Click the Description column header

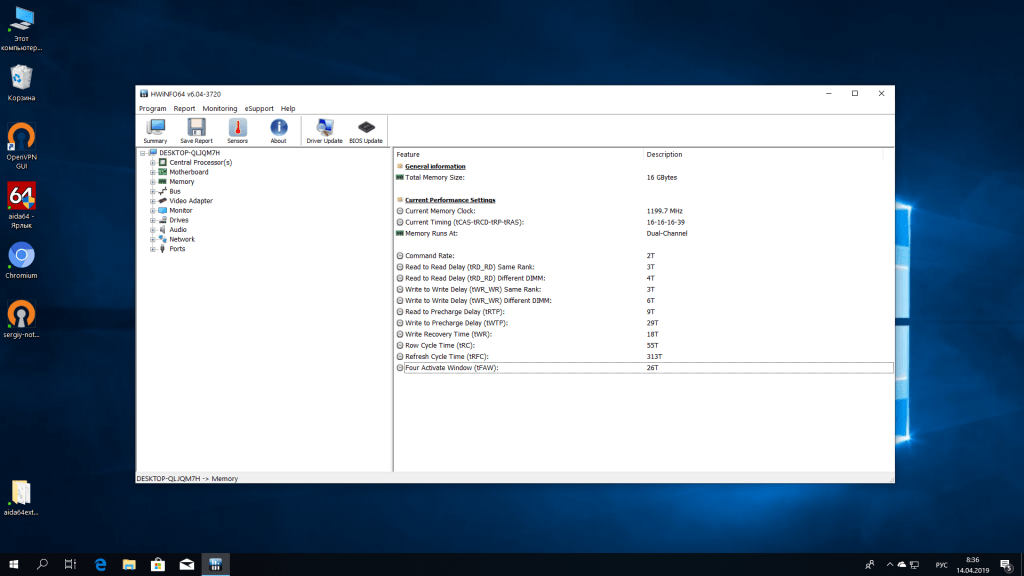(x=763, y=155)
